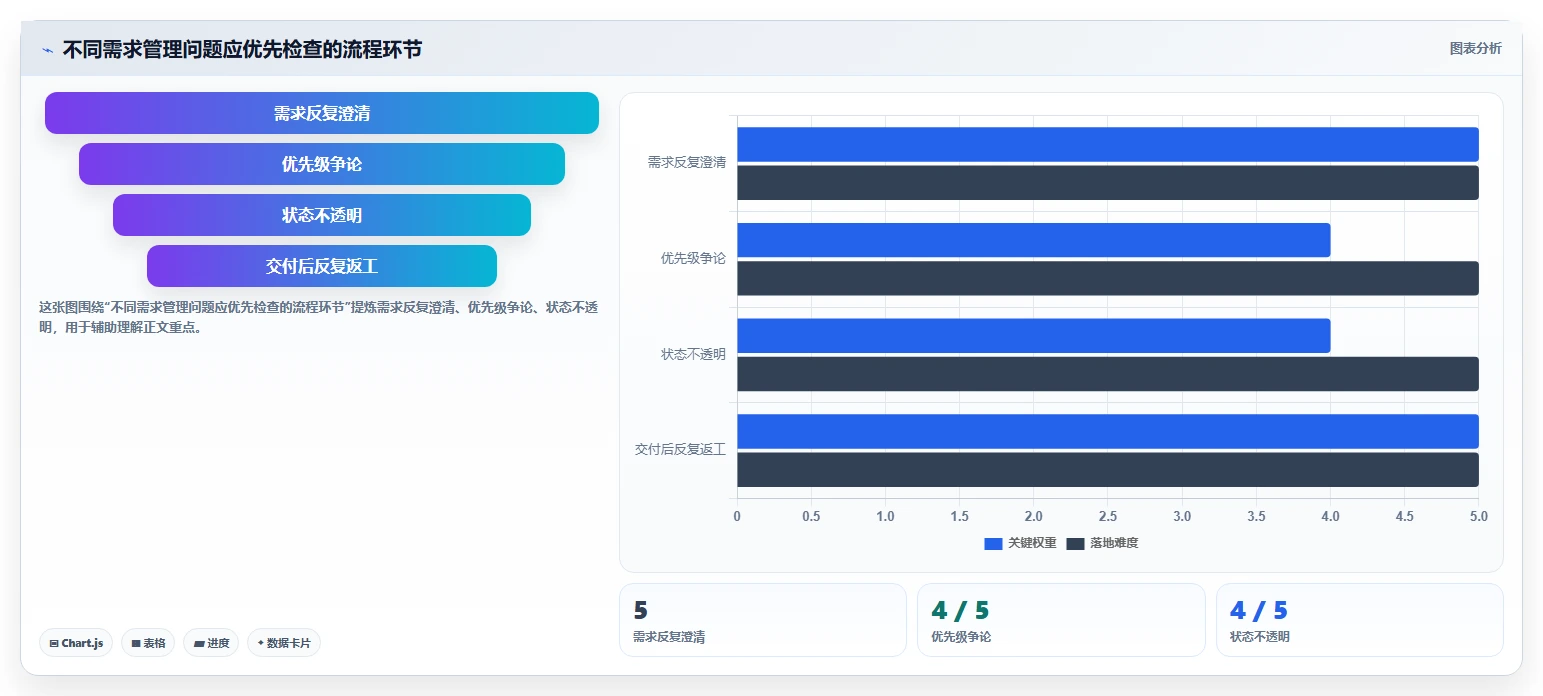Click the 数据卡片 tag chip
This screenshot has height=696, width=1543.
pos(284,643)
